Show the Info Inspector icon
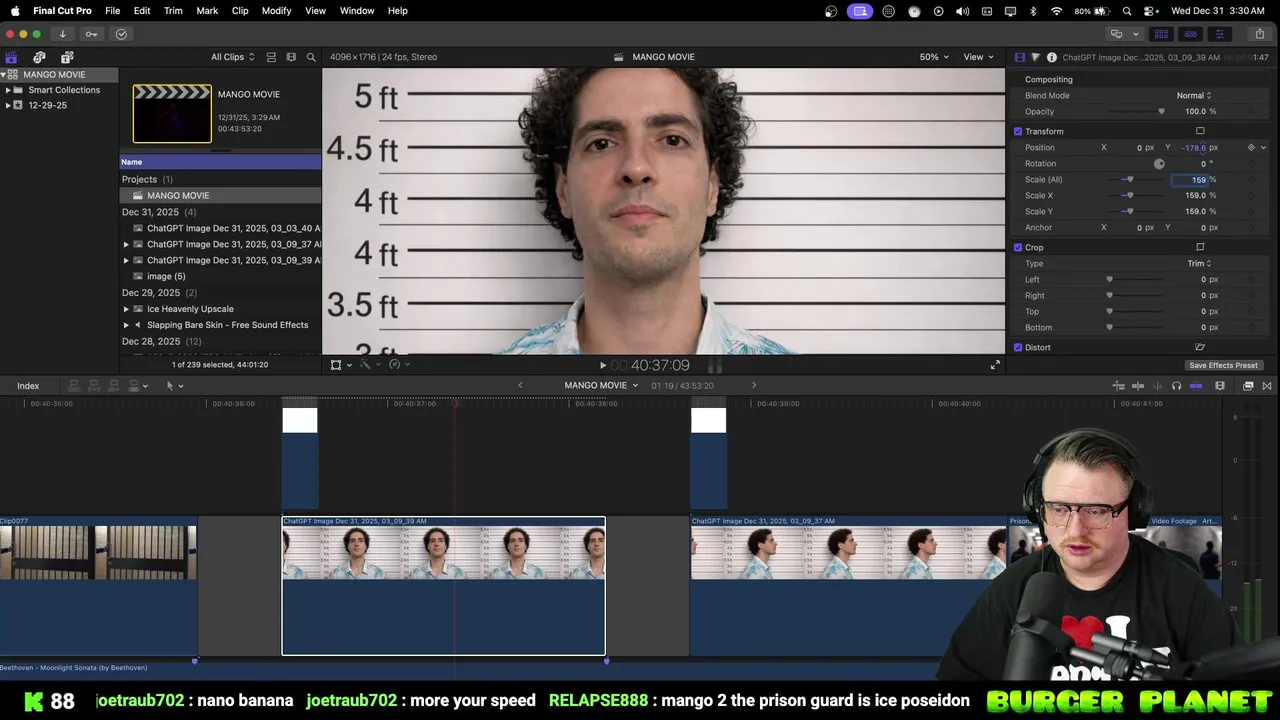 tap(1051, 57)
